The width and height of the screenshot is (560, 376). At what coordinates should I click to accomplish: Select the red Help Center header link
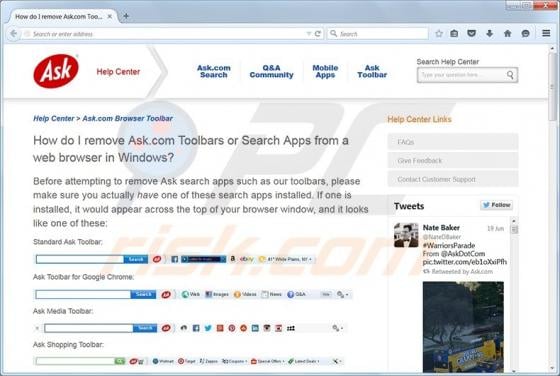(118, 71)
